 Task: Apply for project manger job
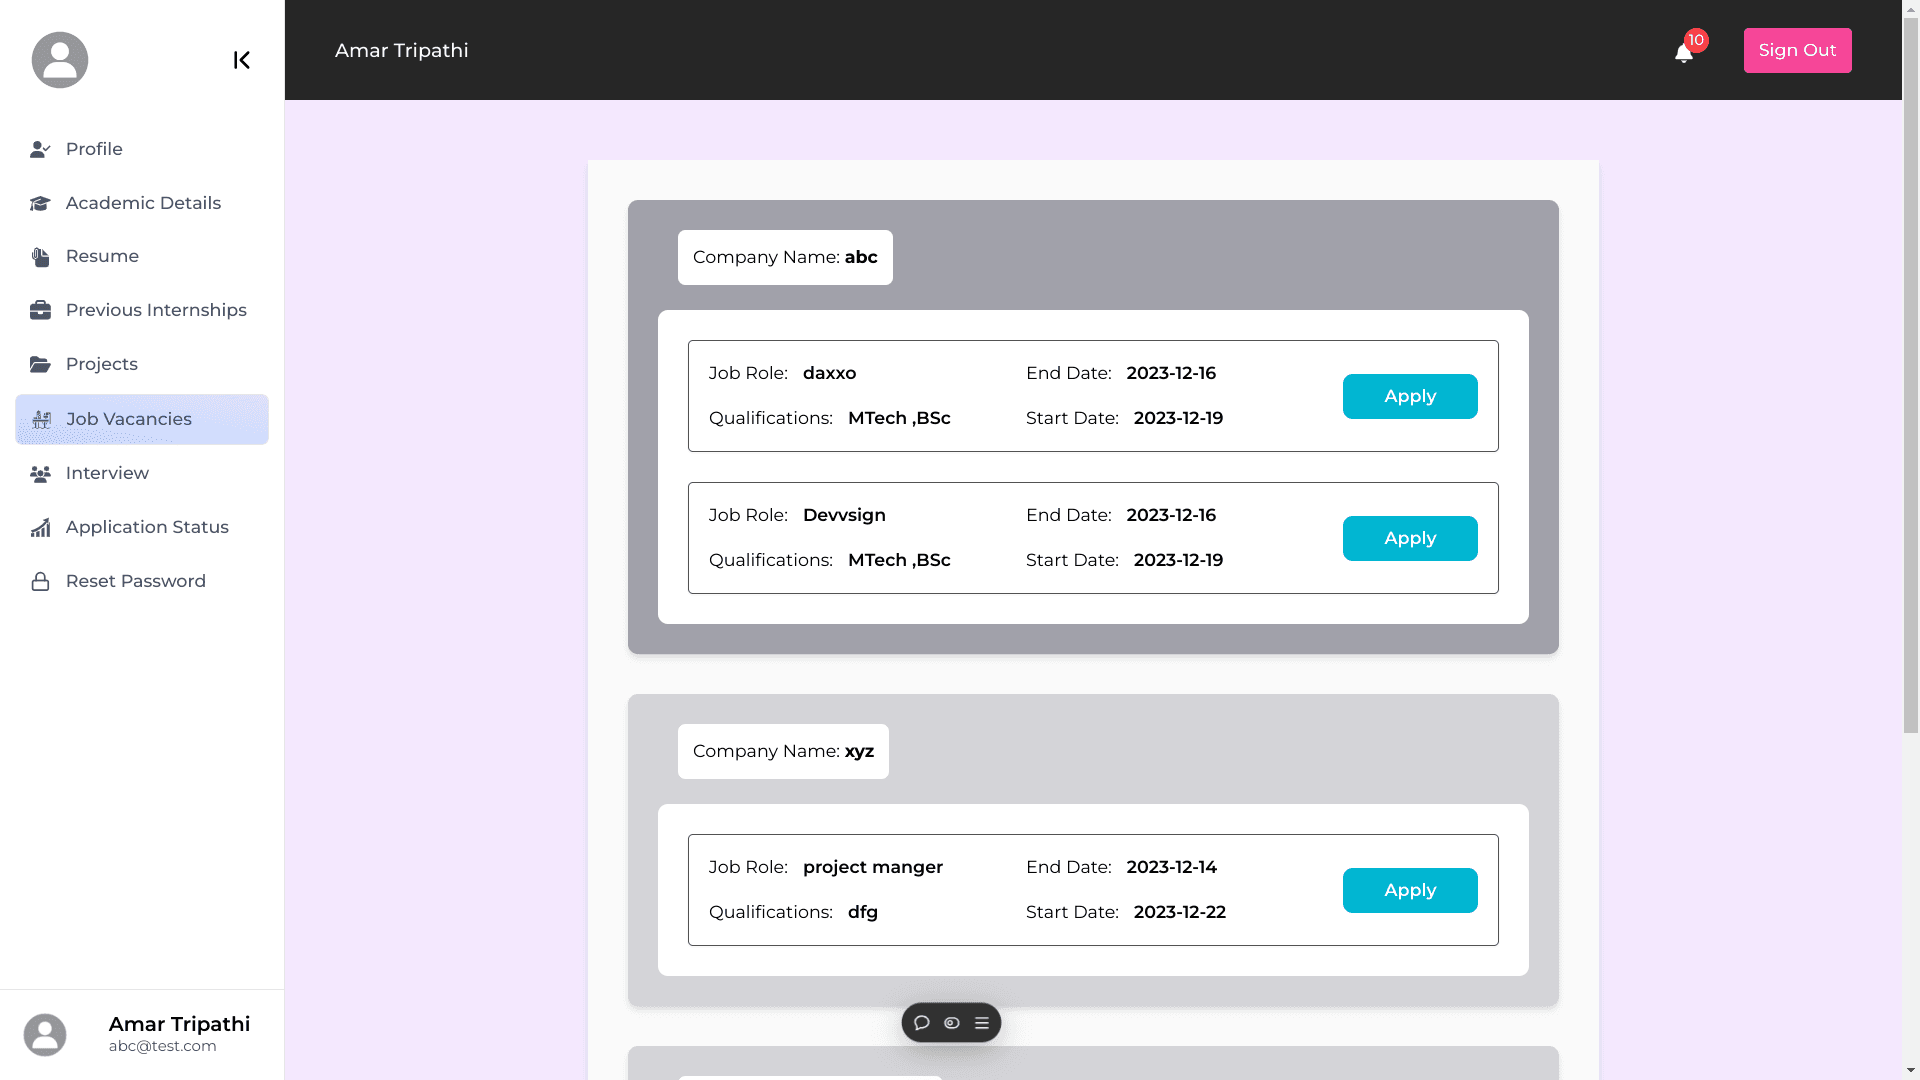click(x=1409, y=890)
